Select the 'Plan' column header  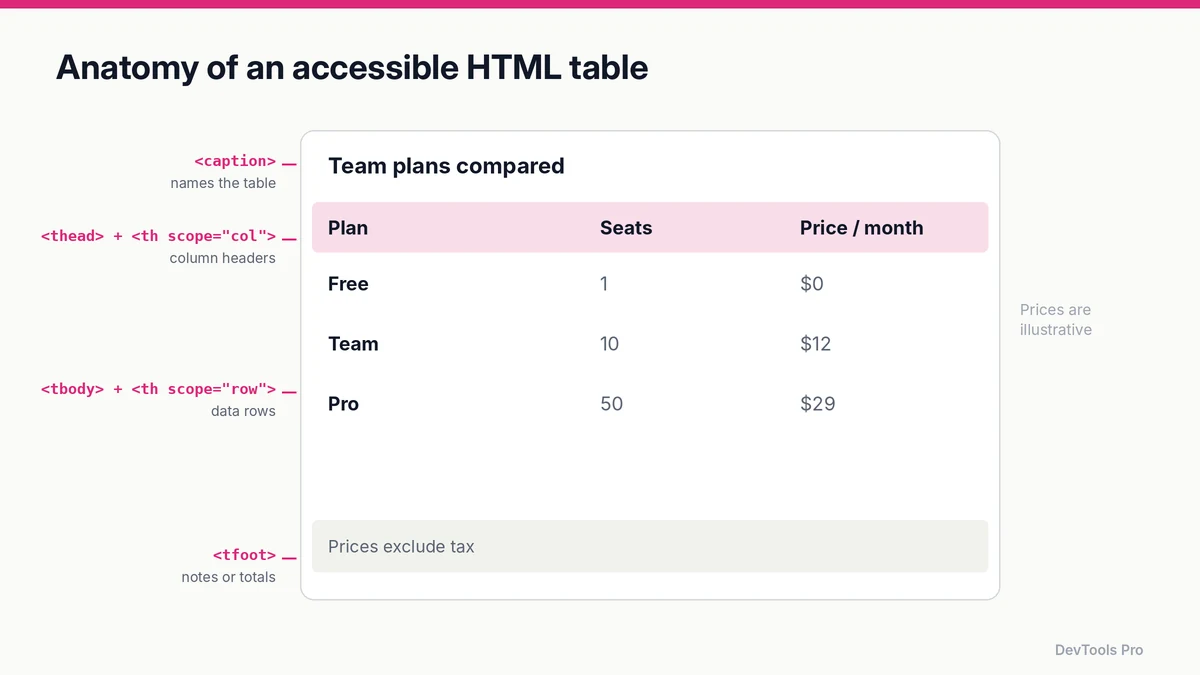point(348,228)
